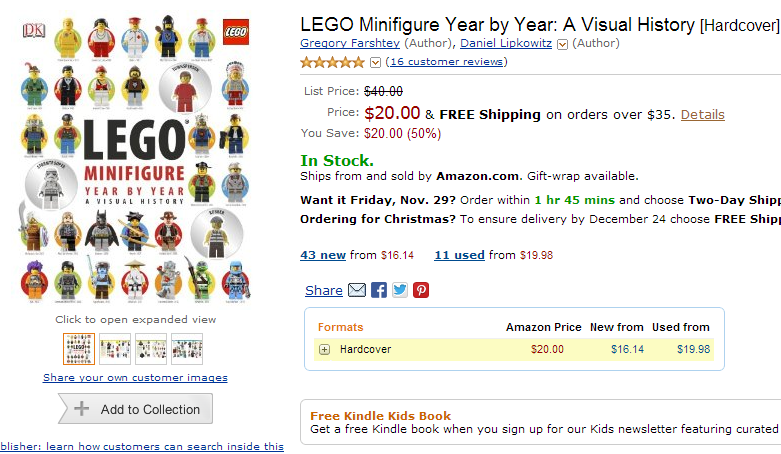Click the large LEGO book cover image

click(x=135, y=160)
